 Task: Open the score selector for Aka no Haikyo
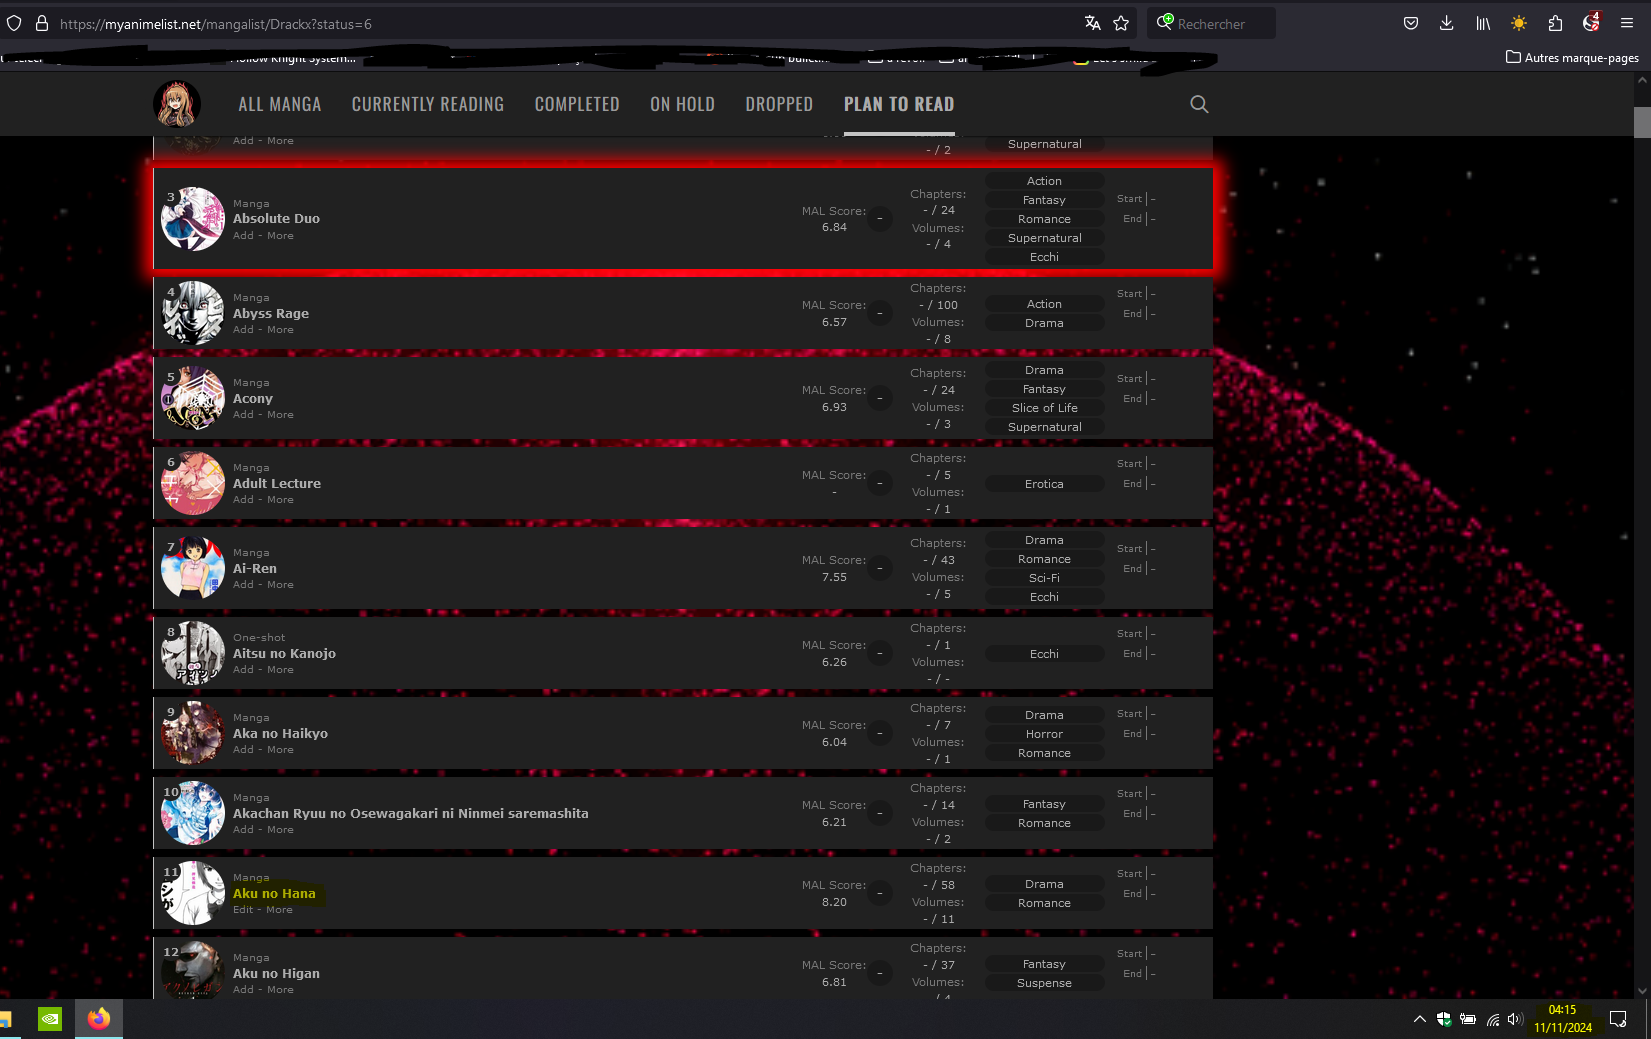(x=880, y=734)
